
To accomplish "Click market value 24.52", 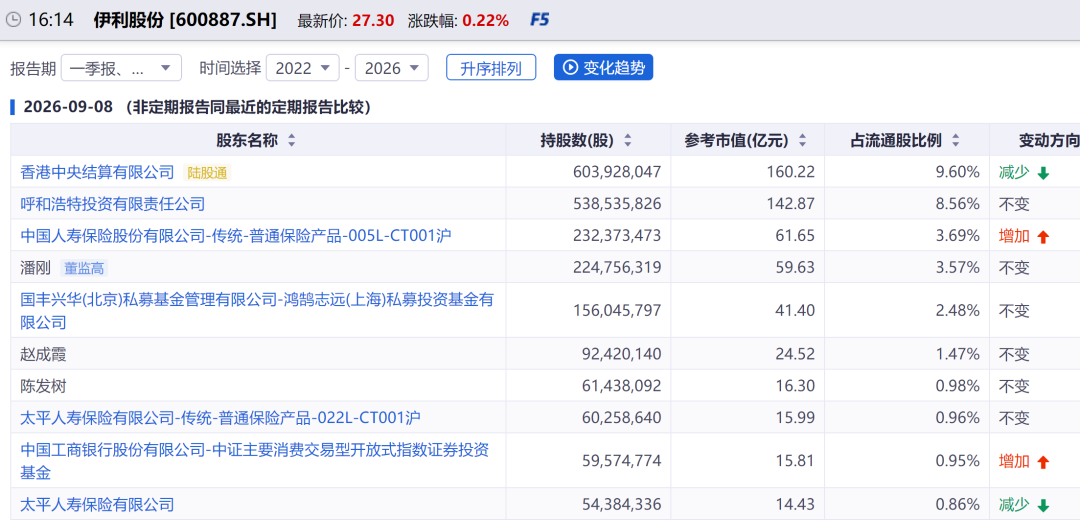I will click(x=797, y=354).
